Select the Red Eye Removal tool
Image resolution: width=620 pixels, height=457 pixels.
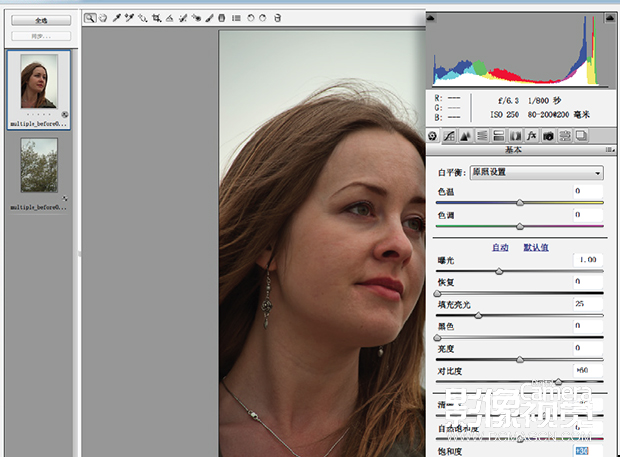point(196,18)
